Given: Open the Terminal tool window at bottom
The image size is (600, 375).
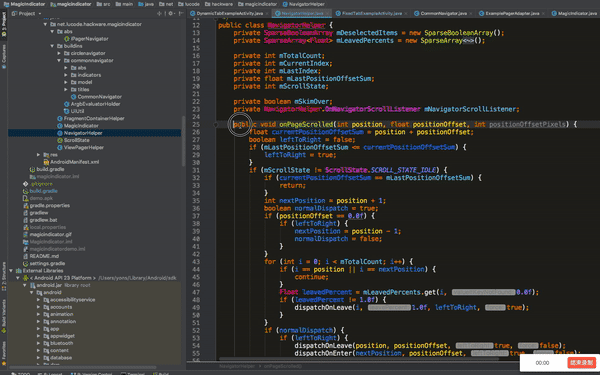Looking at the screenshot, I should coord(133,373).
